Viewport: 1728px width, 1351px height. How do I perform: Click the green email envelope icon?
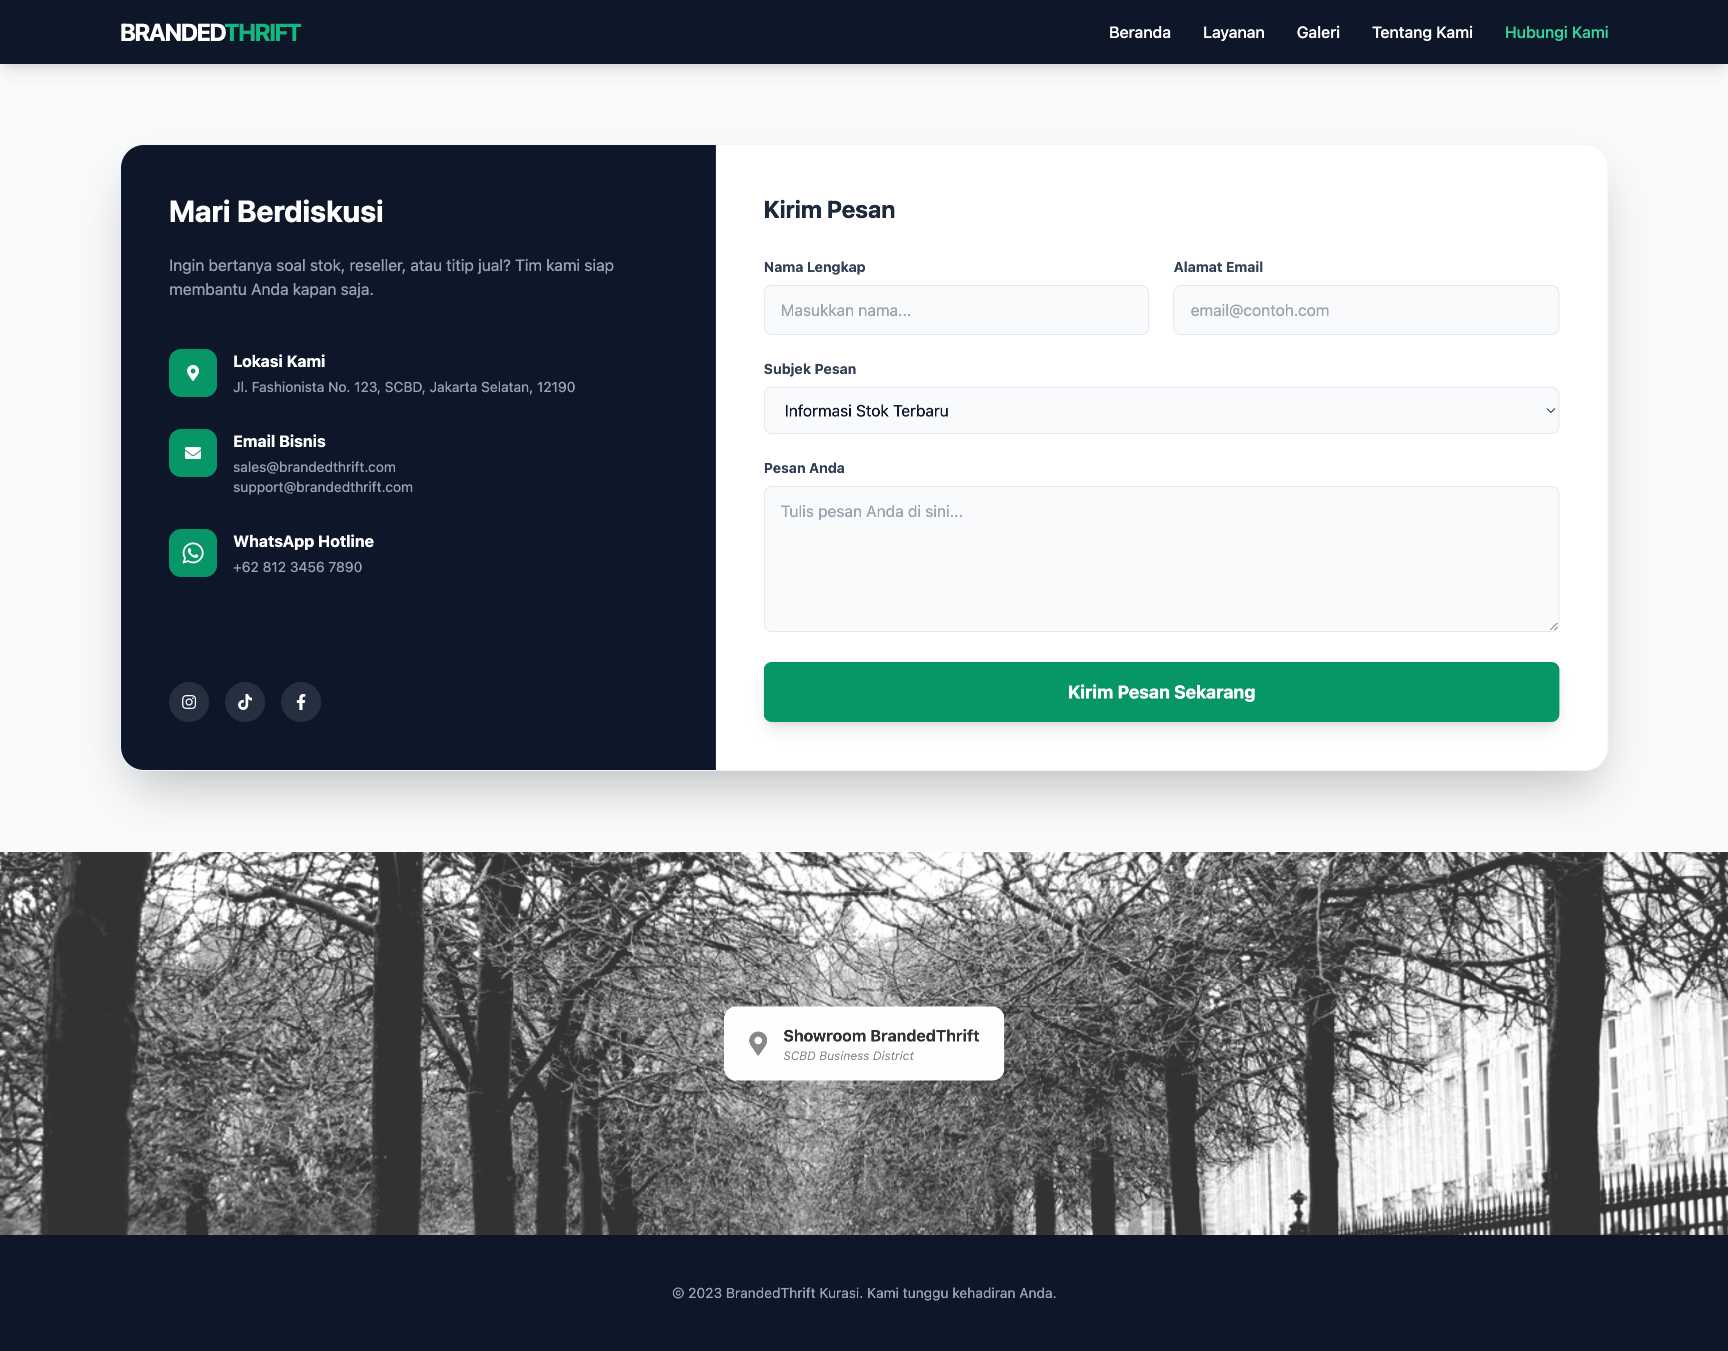[x=193, y=453]
